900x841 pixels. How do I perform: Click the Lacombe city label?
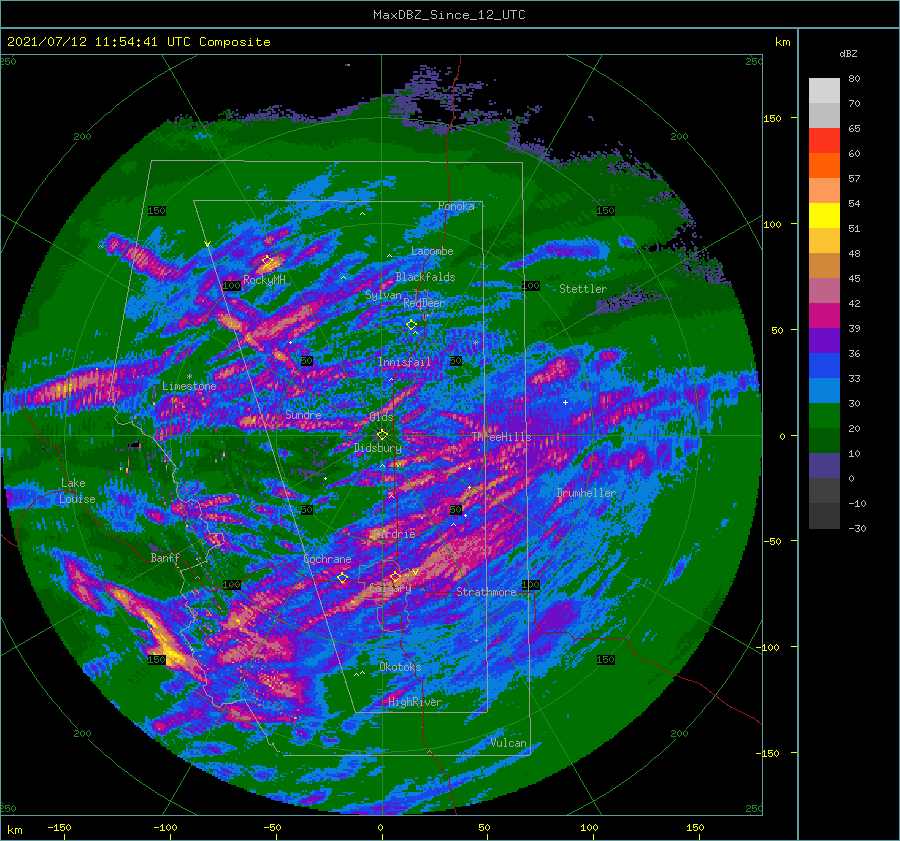pyautogui.click(x=432, y=251)
